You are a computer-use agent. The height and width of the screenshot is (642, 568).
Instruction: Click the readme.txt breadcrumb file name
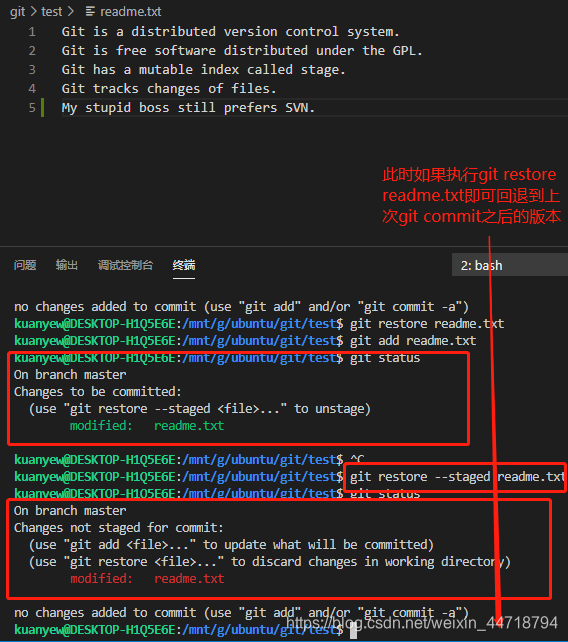point(131,11)
